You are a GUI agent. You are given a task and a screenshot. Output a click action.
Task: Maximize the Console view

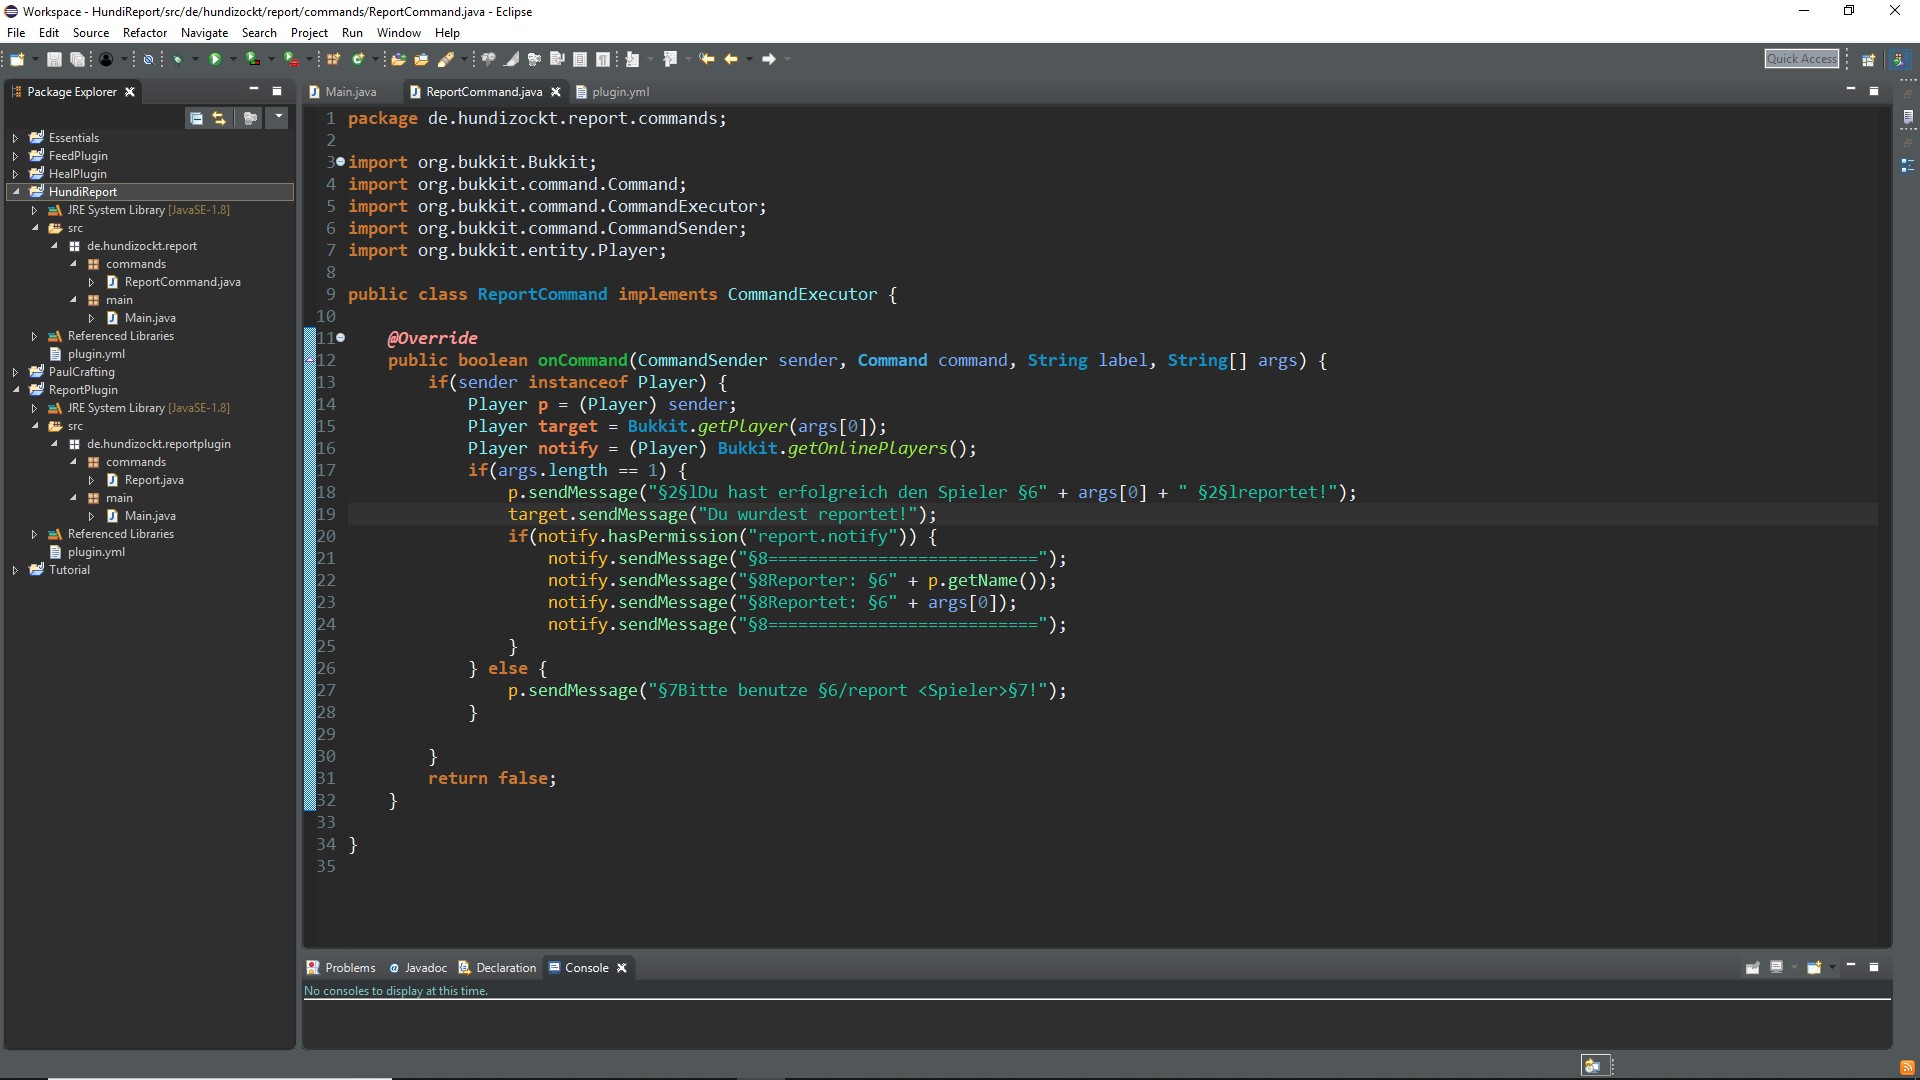tap(1874, 967)
